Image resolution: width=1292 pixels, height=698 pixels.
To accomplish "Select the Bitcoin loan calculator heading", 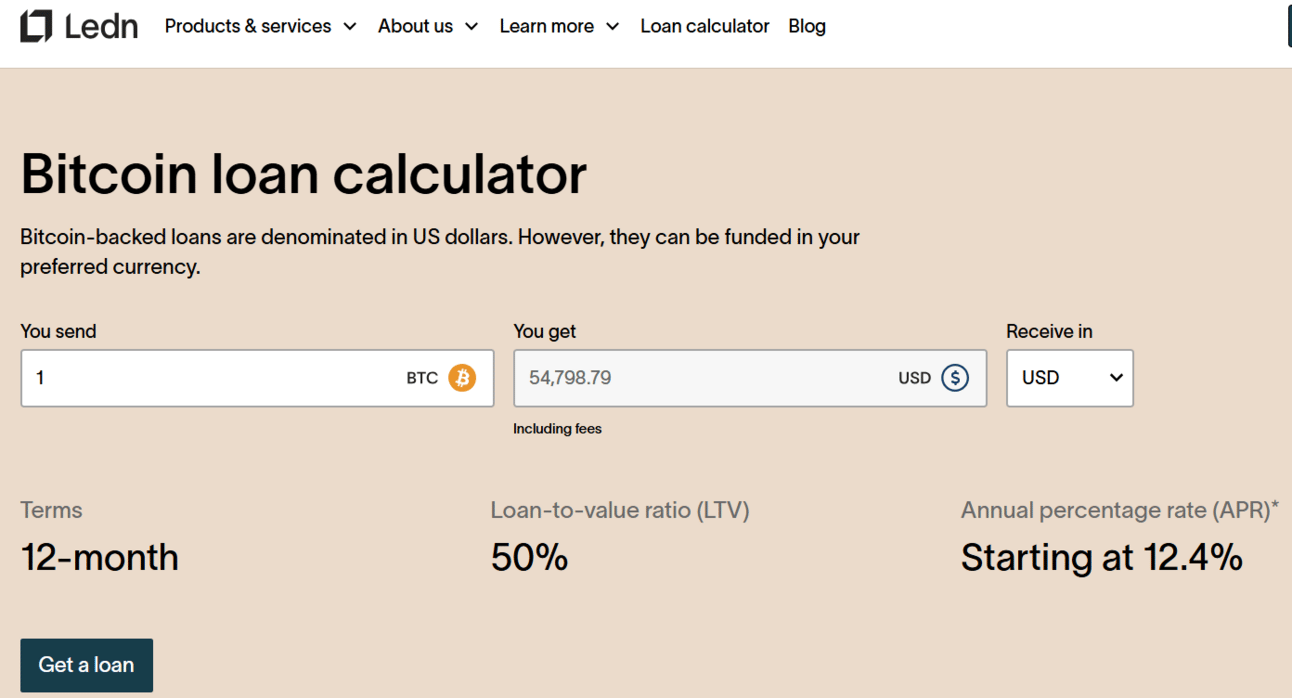I will pyautogui.click(x=303, y=173).
